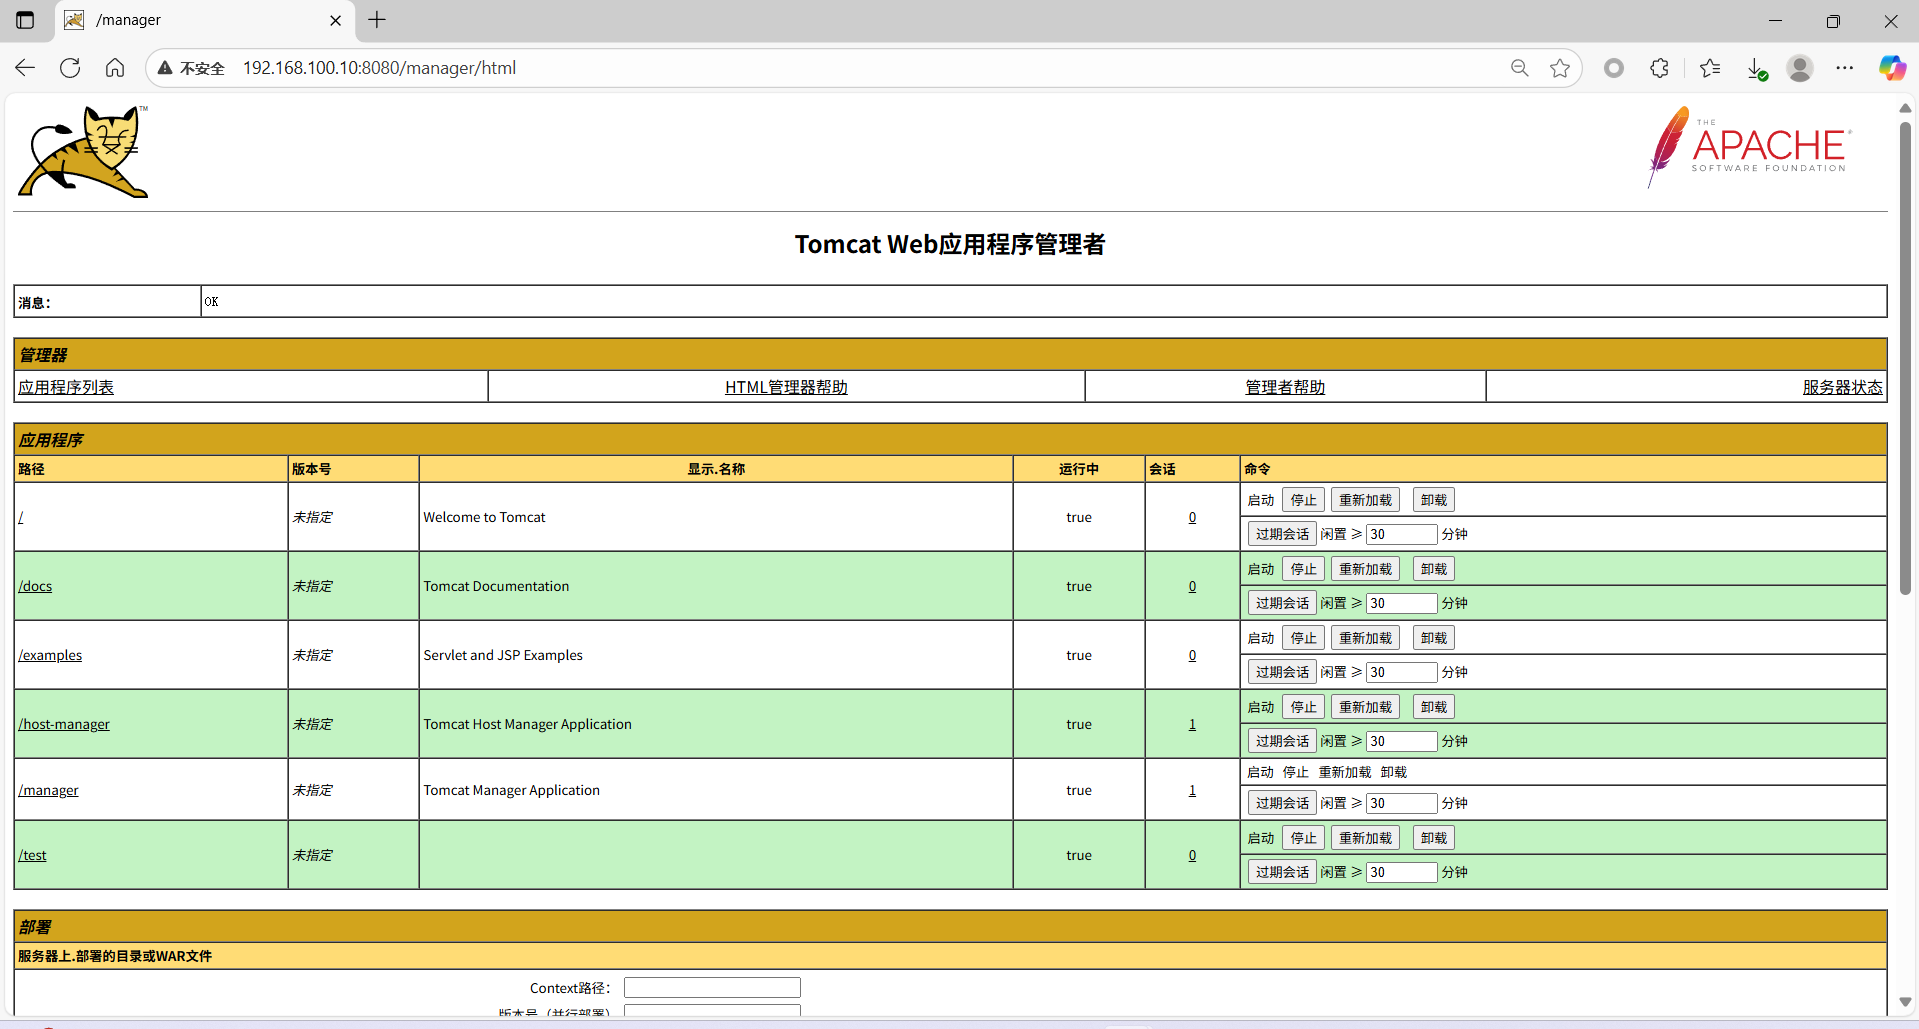Undeploy the /host-manager application
1919x1029 pixels.
click(1433, 707)
